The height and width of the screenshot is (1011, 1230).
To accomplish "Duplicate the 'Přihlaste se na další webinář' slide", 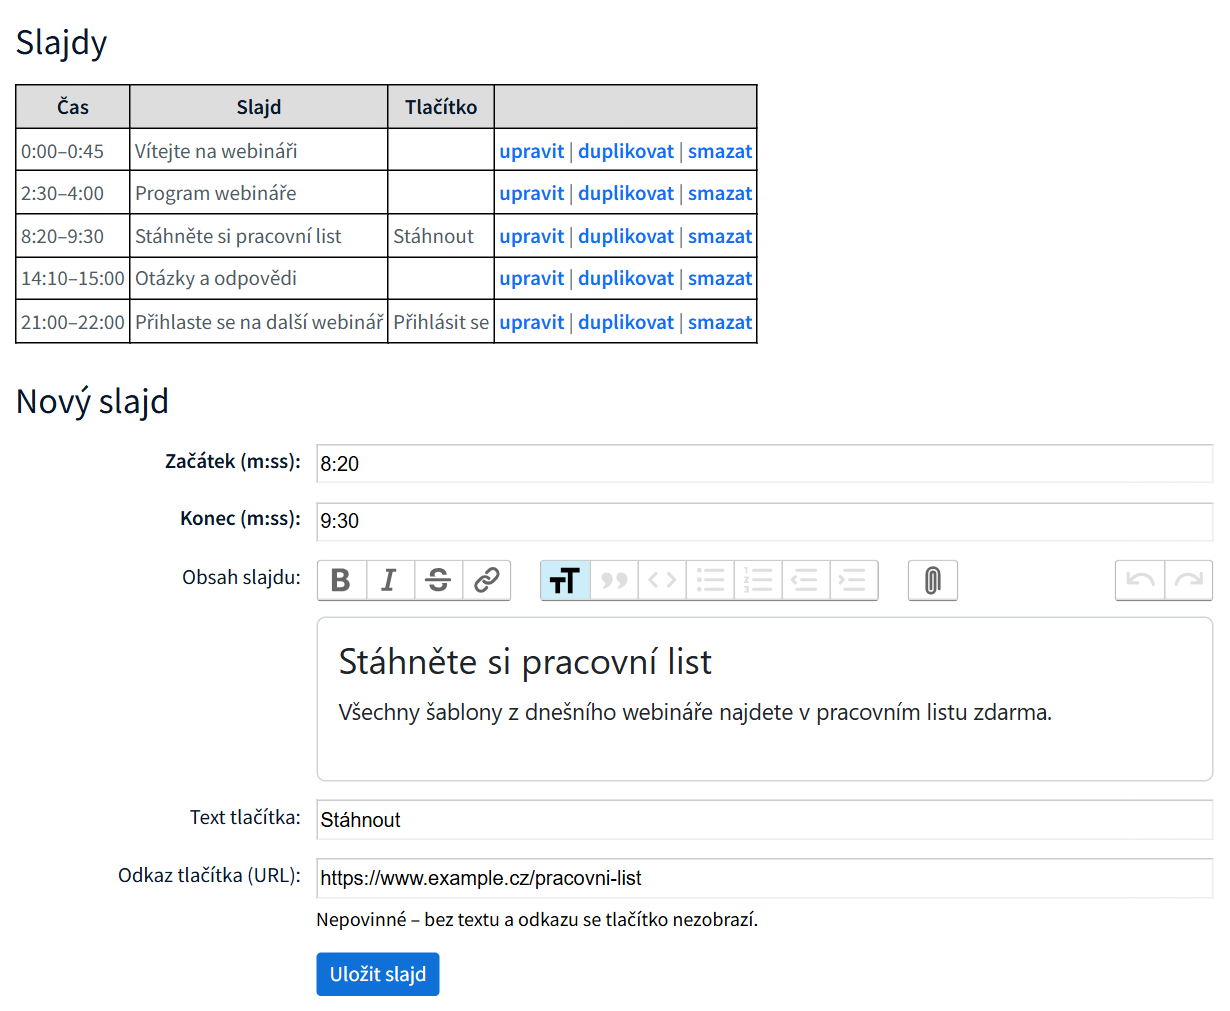I will click(x=626, y=322).
